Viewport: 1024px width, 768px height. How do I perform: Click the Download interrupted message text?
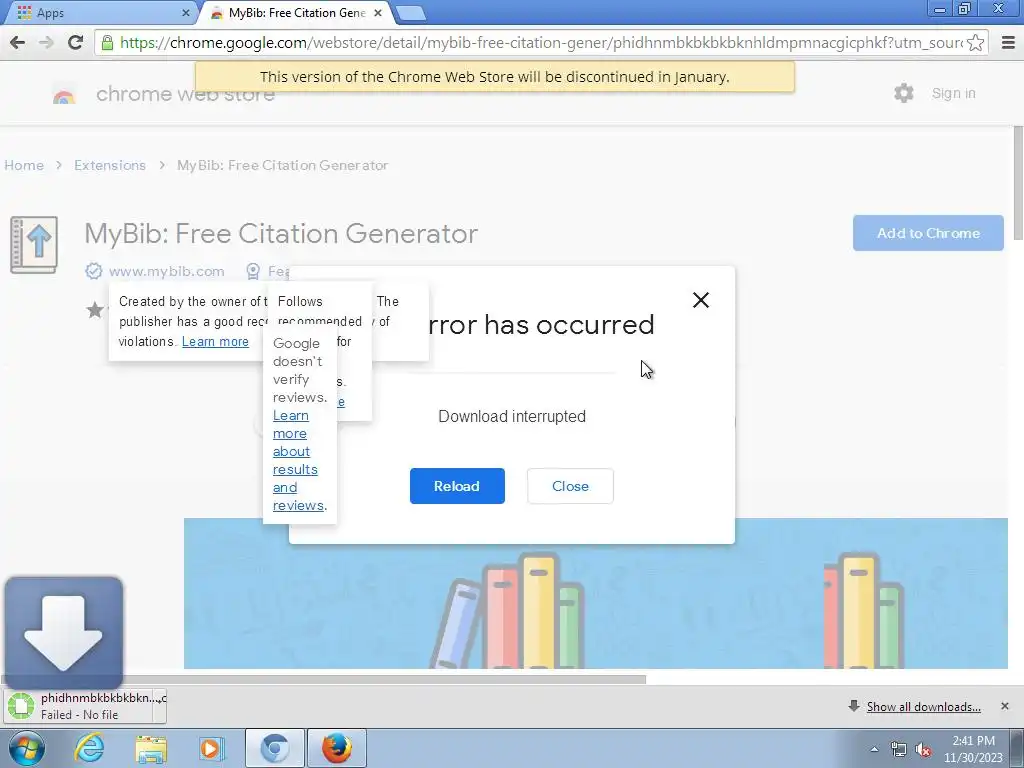pyautogui.click(x=512, y=416)
